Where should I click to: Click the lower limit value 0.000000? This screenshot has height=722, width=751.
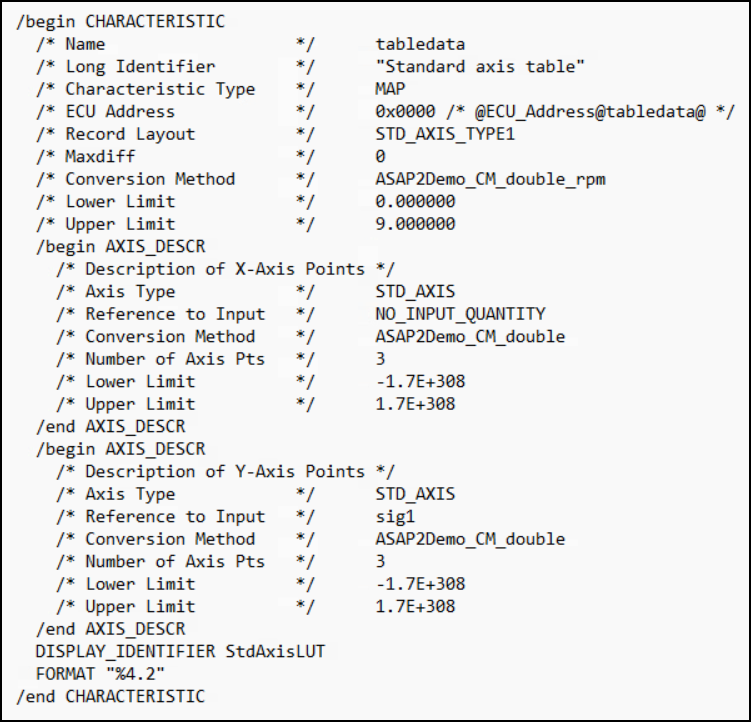[415, 202]
